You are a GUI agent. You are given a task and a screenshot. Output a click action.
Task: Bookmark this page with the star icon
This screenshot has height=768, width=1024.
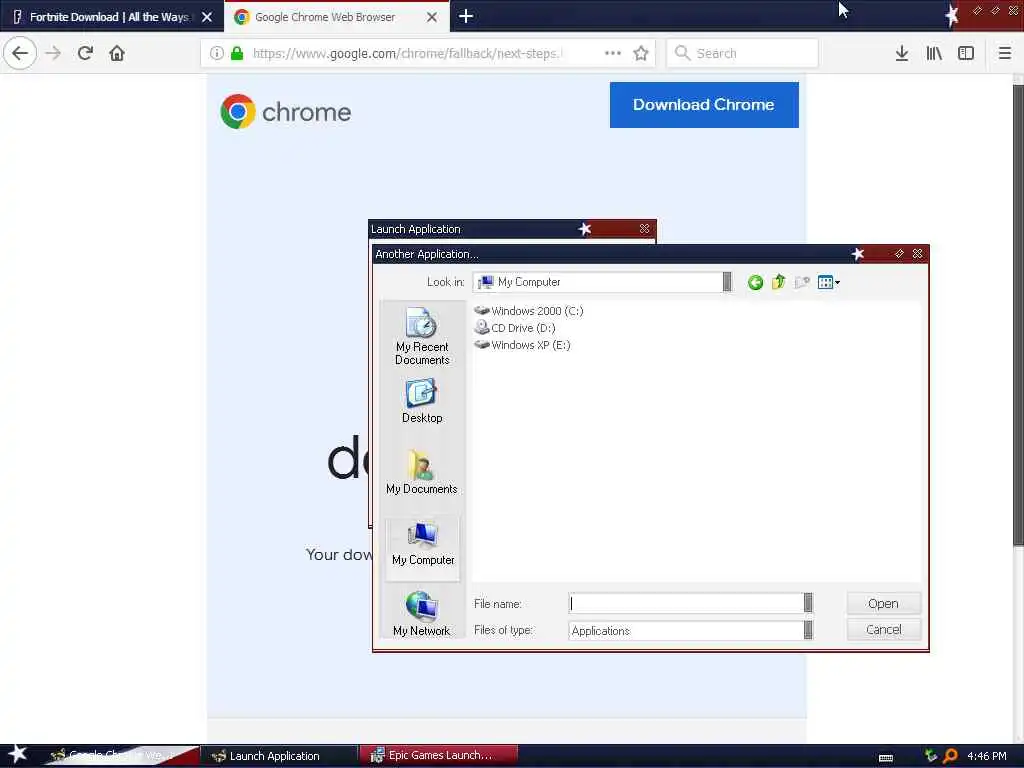point(641,53)
